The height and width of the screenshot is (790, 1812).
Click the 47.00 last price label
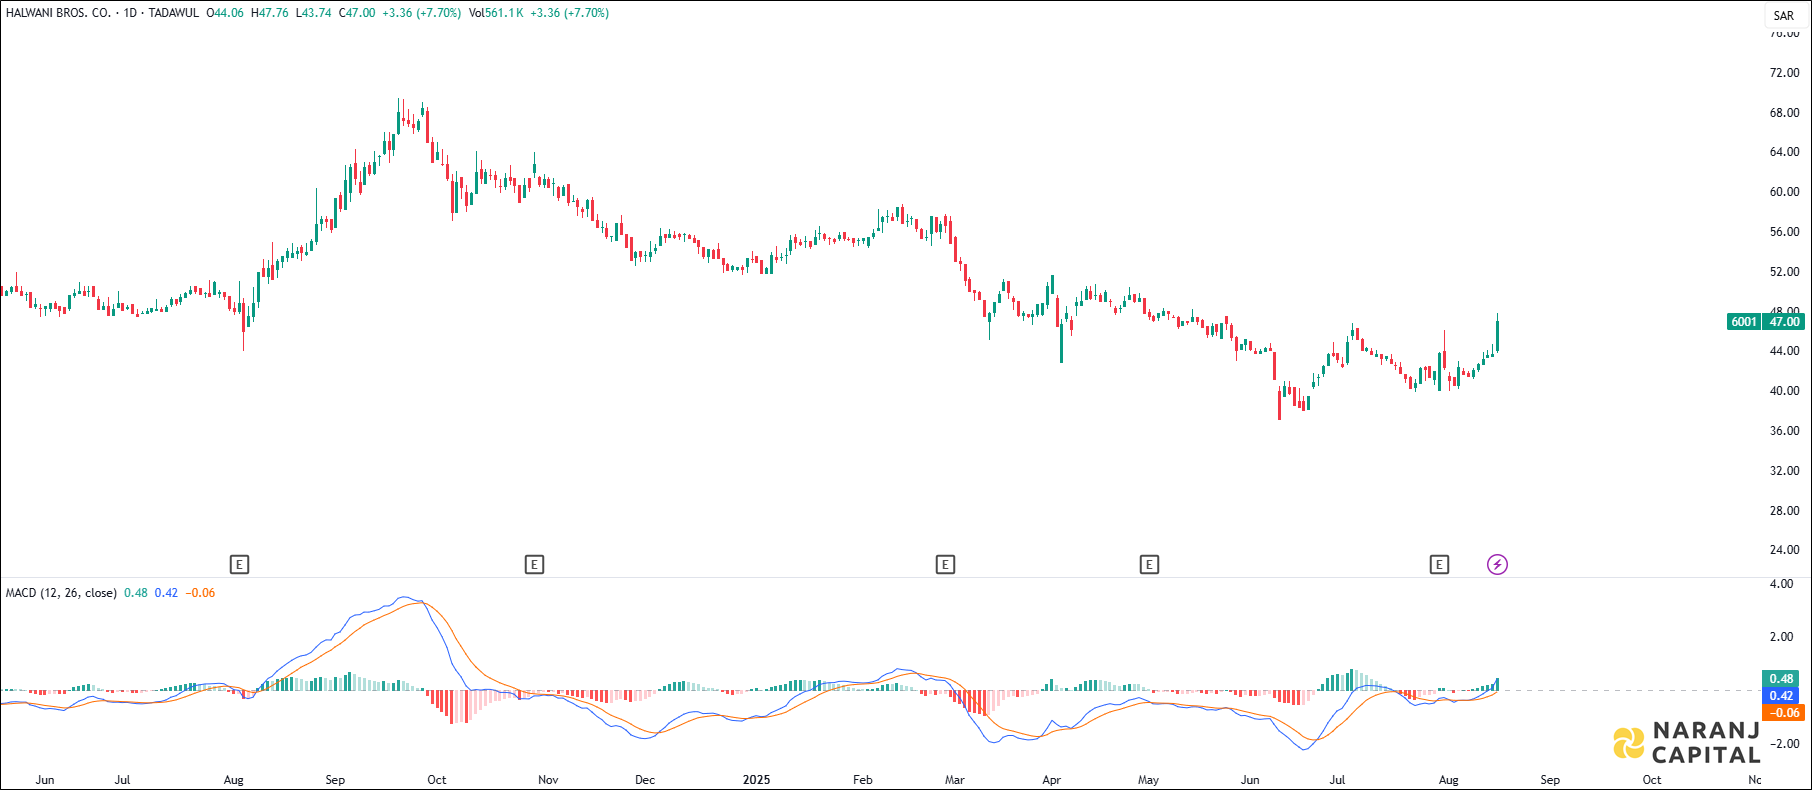[1783, 321]
